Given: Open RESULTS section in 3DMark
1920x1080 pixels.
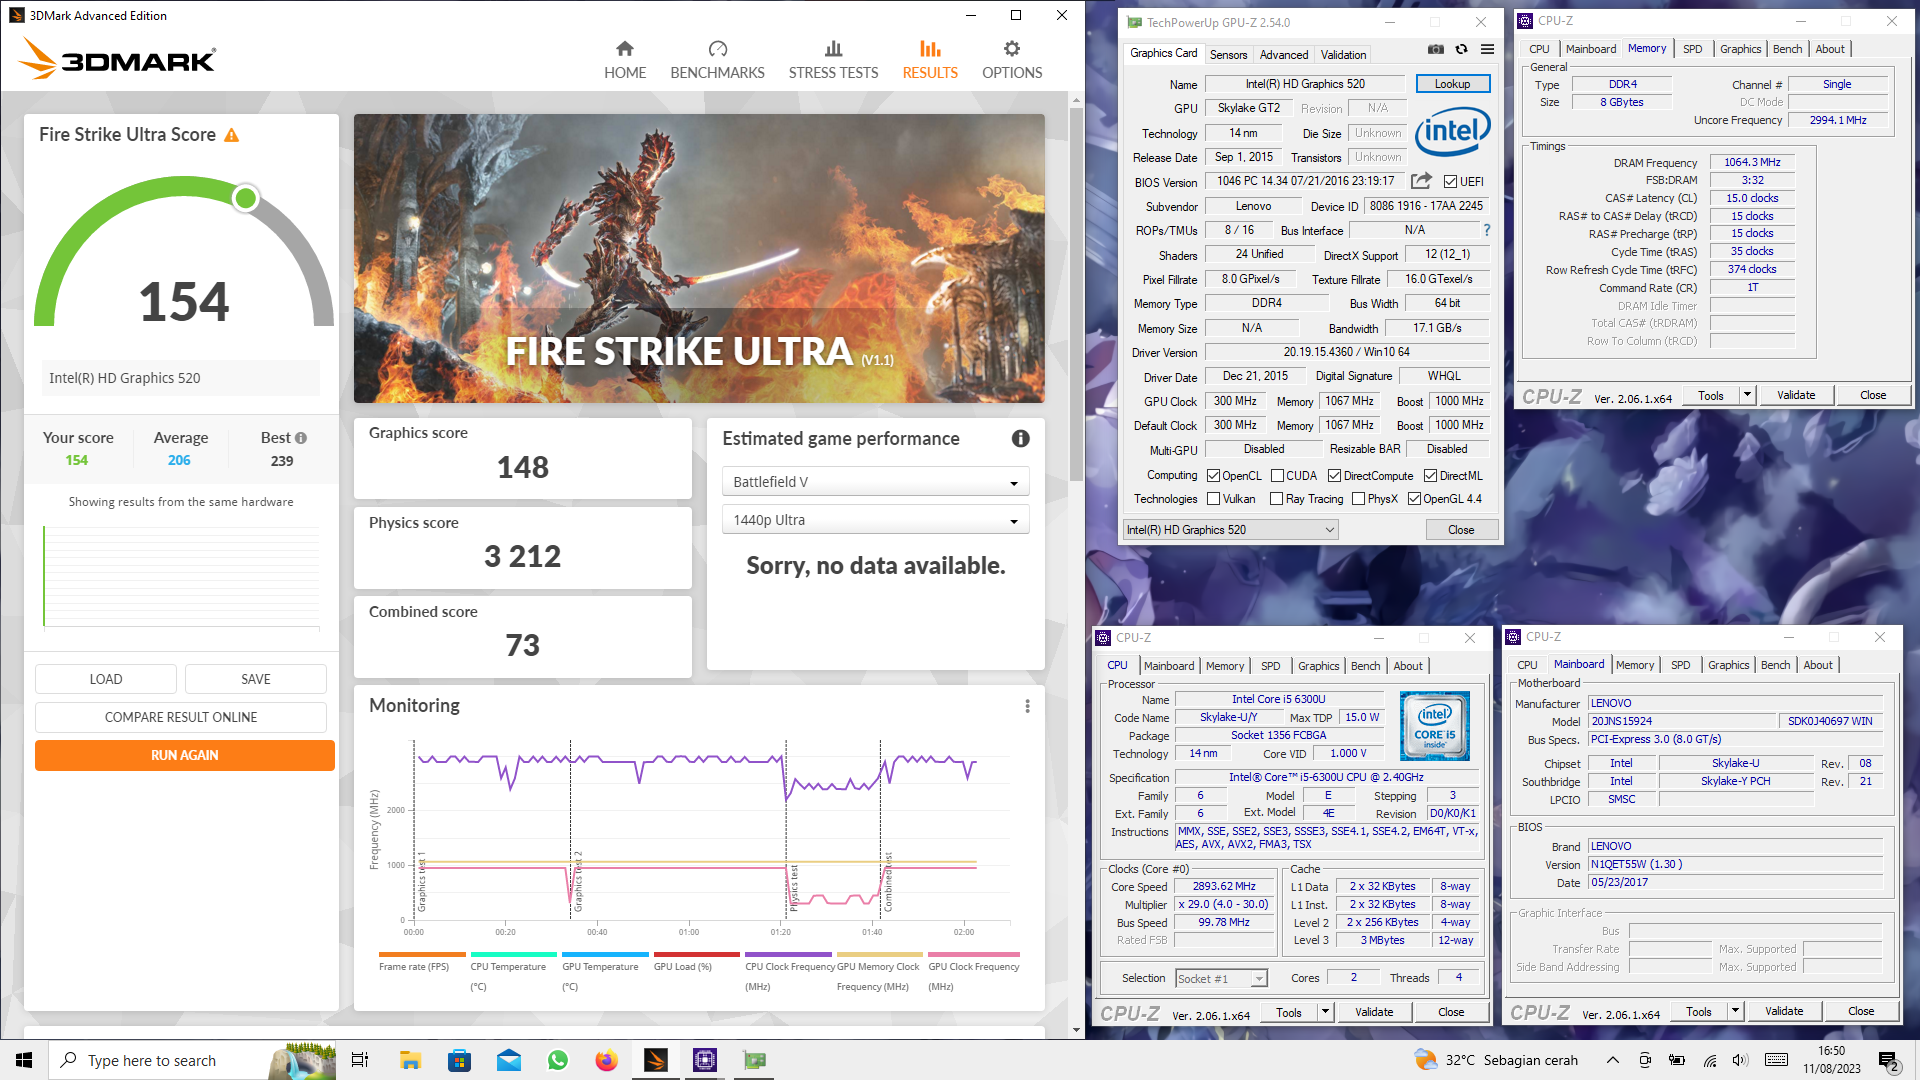Looking at the screenshot, I should pyautogui.click(x=930, y=60).
